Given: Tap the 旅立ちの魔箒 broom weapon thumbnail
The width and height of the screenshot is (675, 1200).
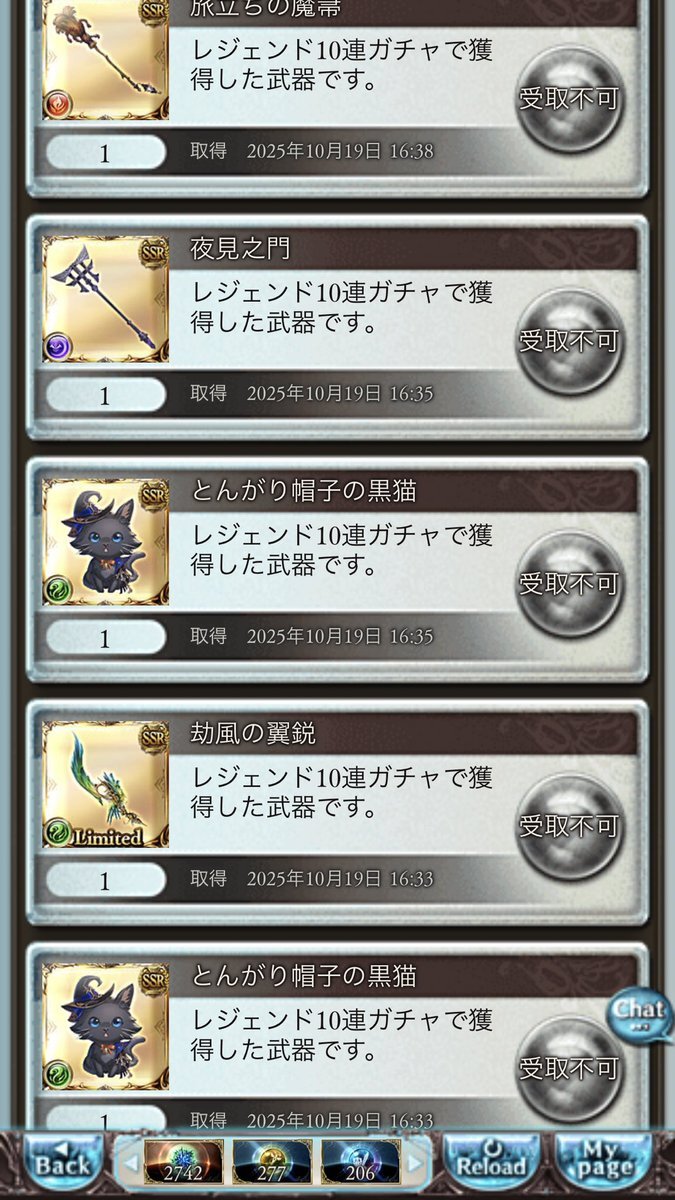Looking at the screenshot, I should [105, 60].
